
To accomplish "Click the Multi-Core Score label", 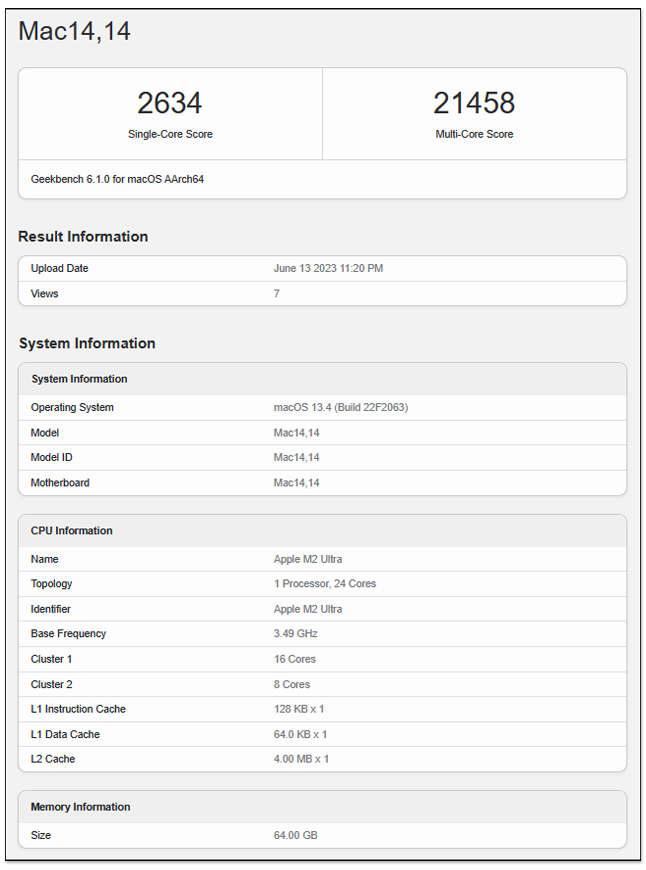I will click(x=474, y=134).
